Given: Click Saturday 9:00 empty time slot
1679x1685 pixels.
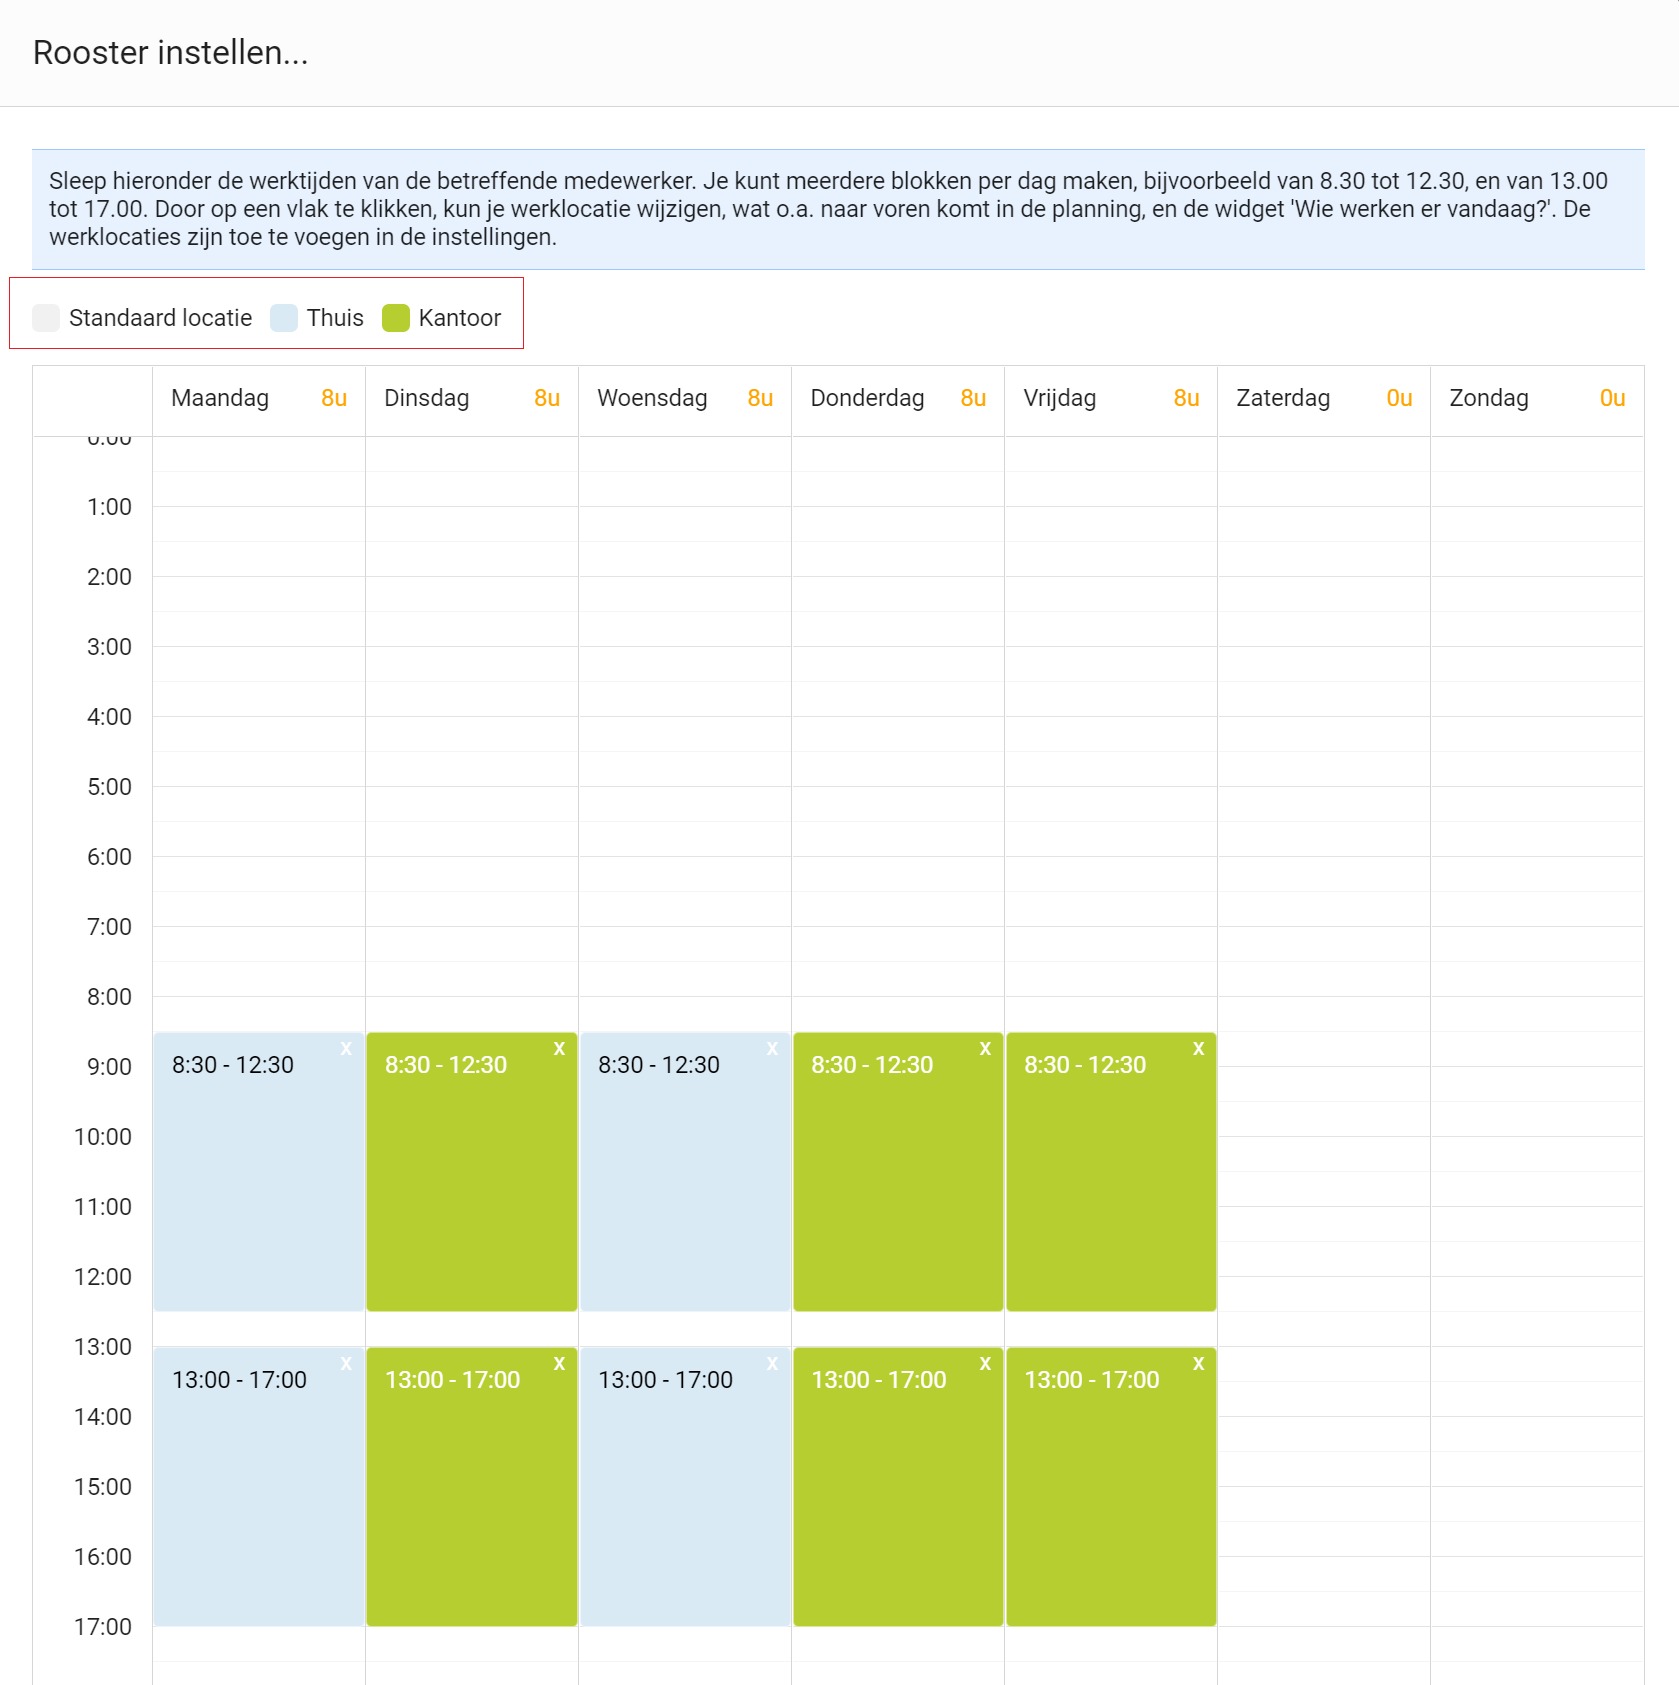Looking at the screenshot, I should coord(1324,1084).
